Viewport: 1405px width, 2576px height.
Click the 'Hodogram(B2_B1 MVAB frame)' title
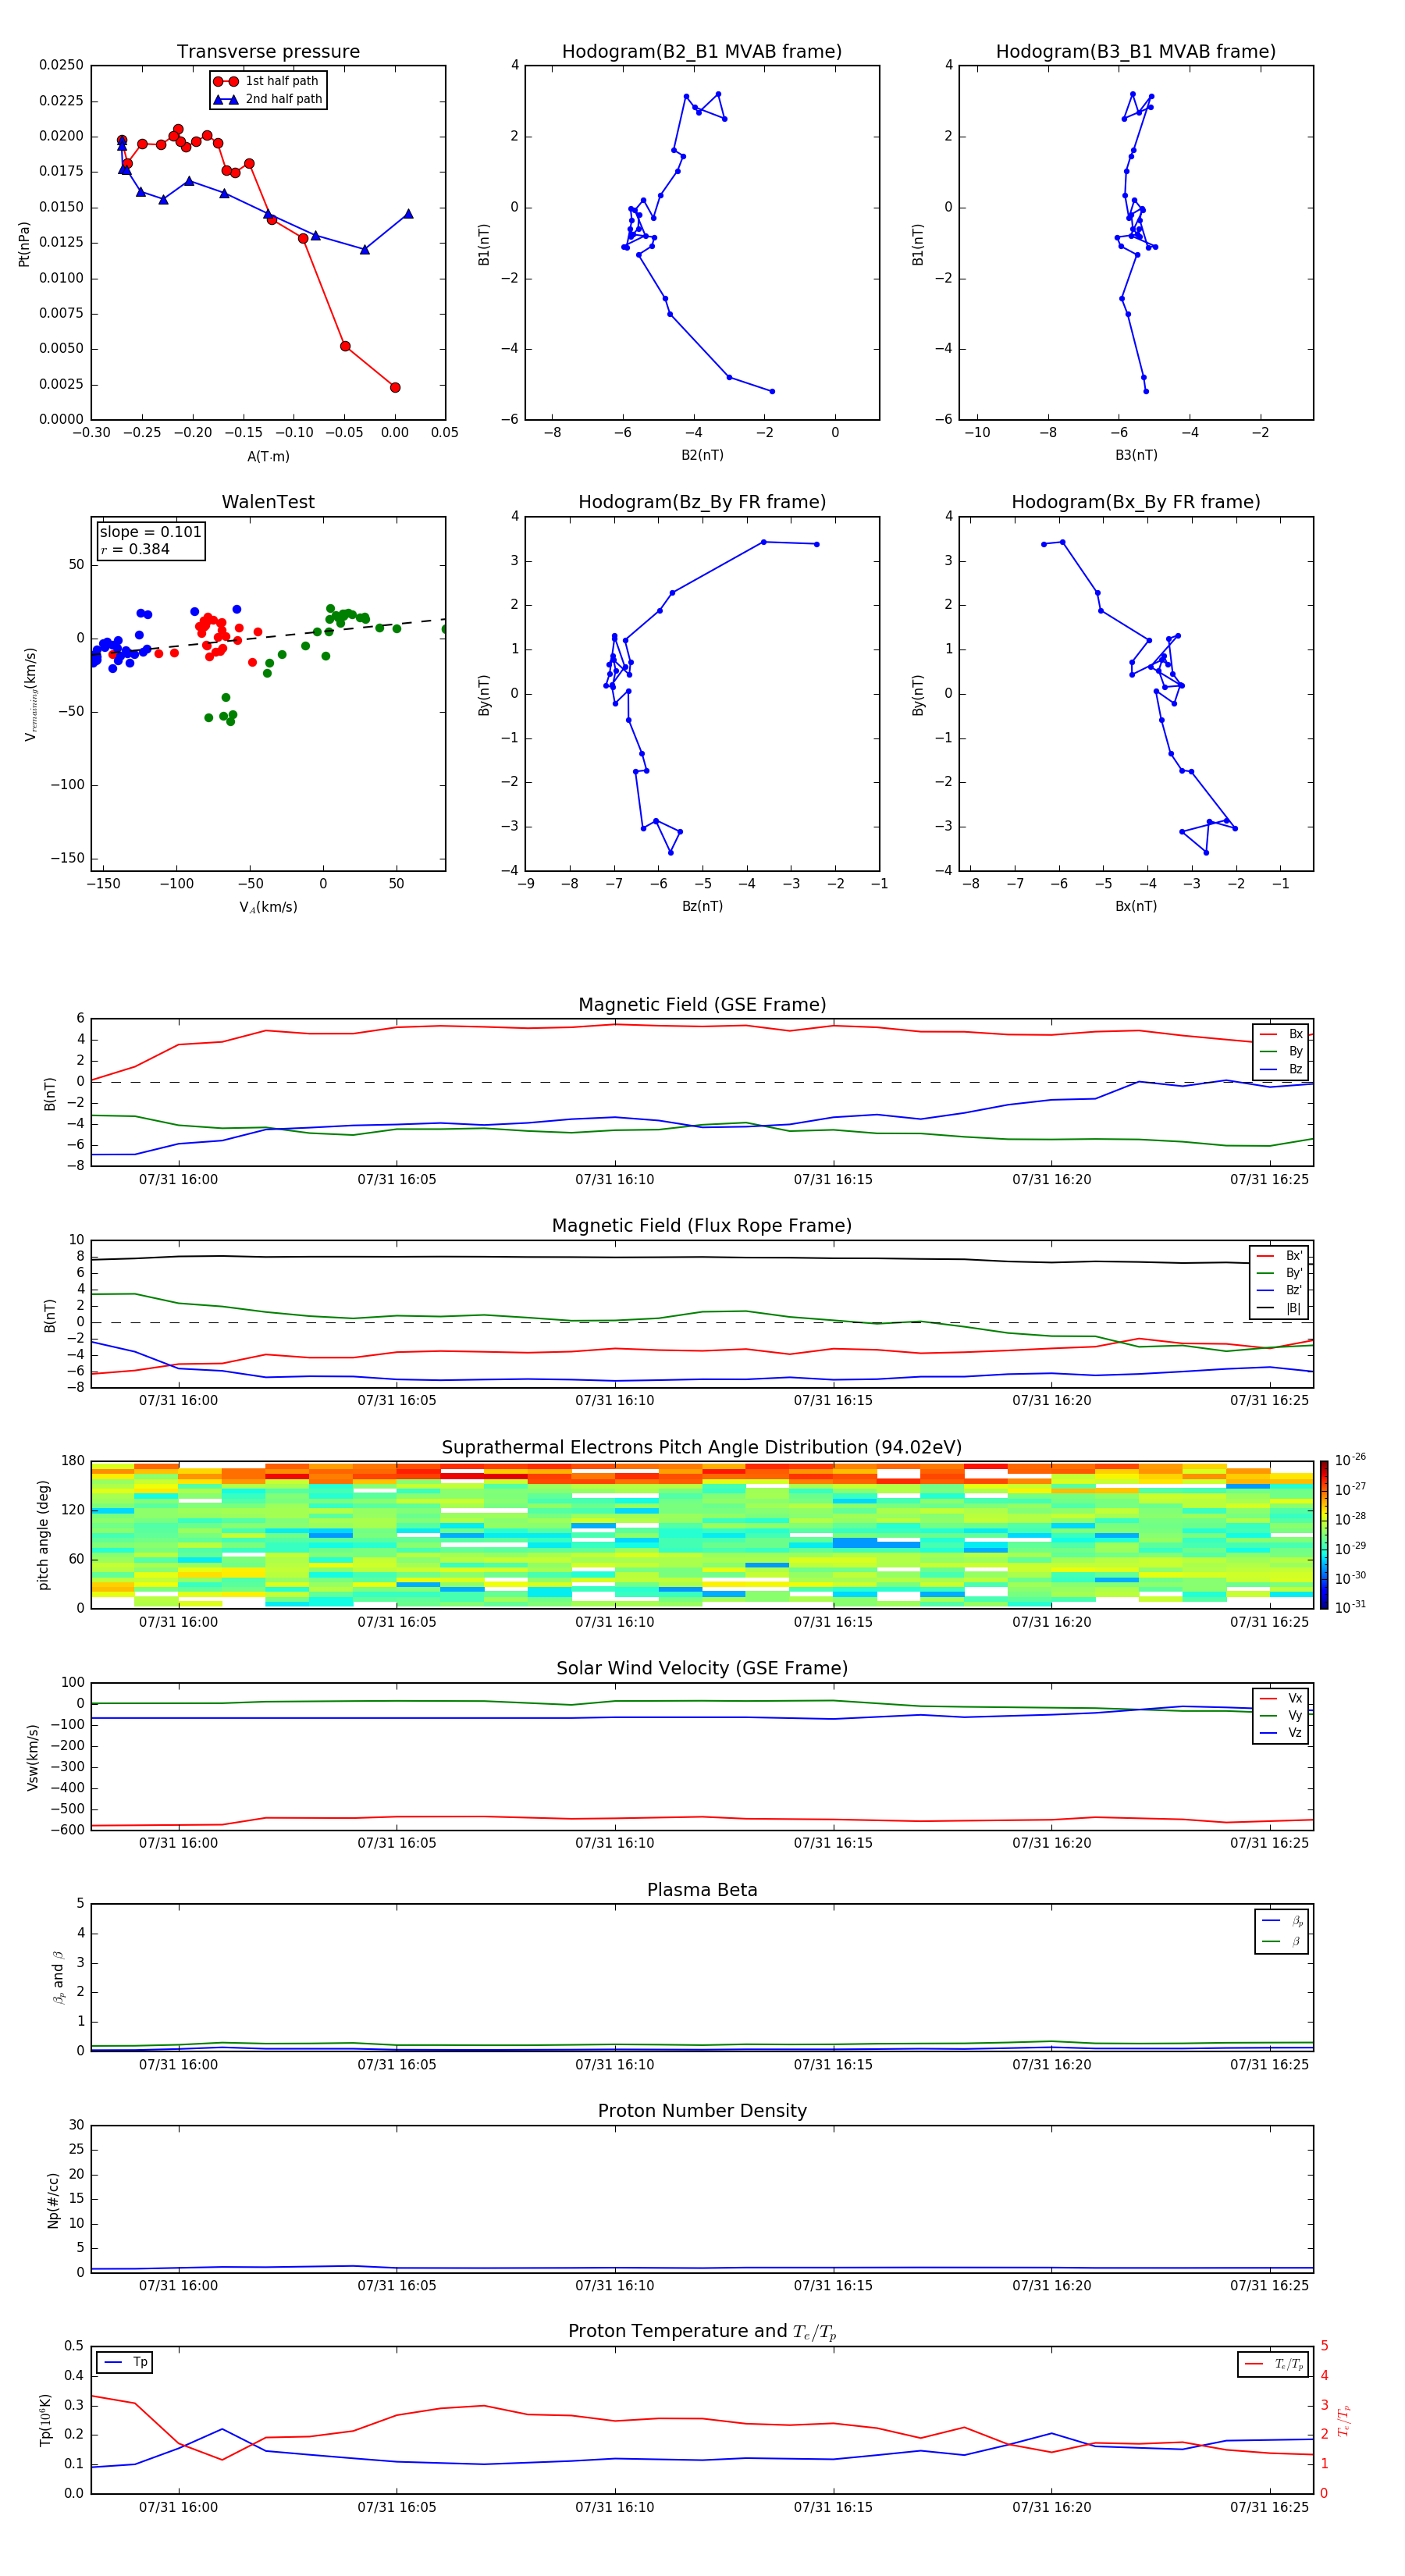[702, 51]
